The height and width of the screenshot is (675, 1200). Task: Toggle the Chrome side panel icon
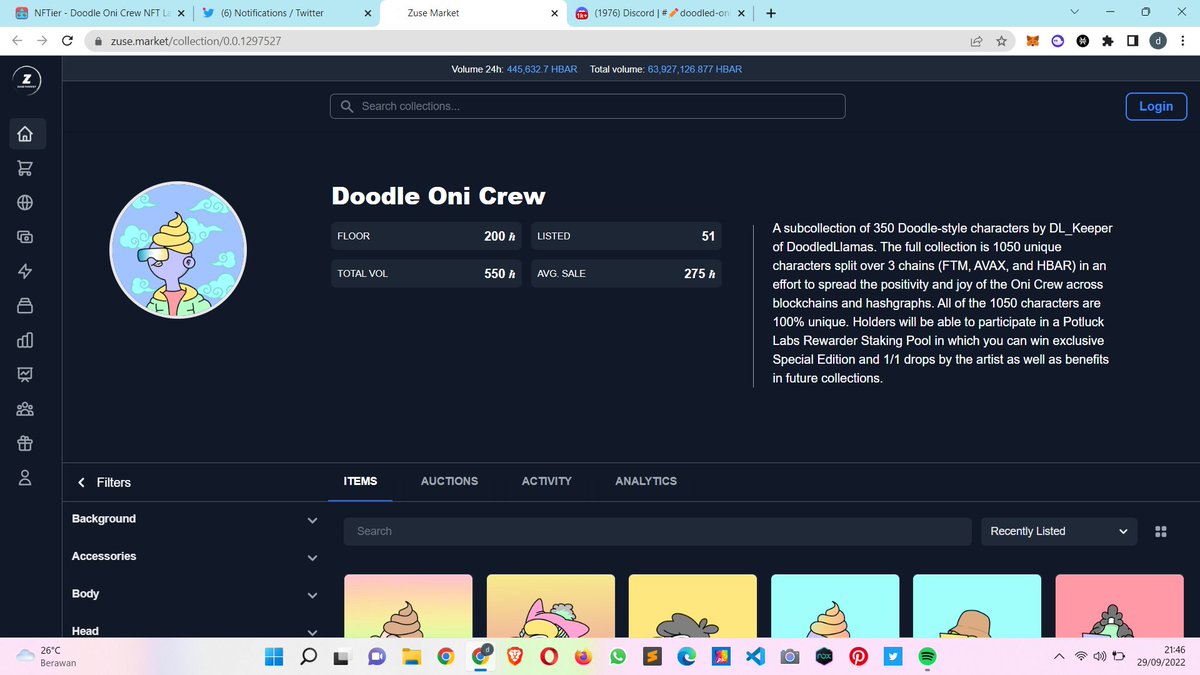[x=1132, y=41]
